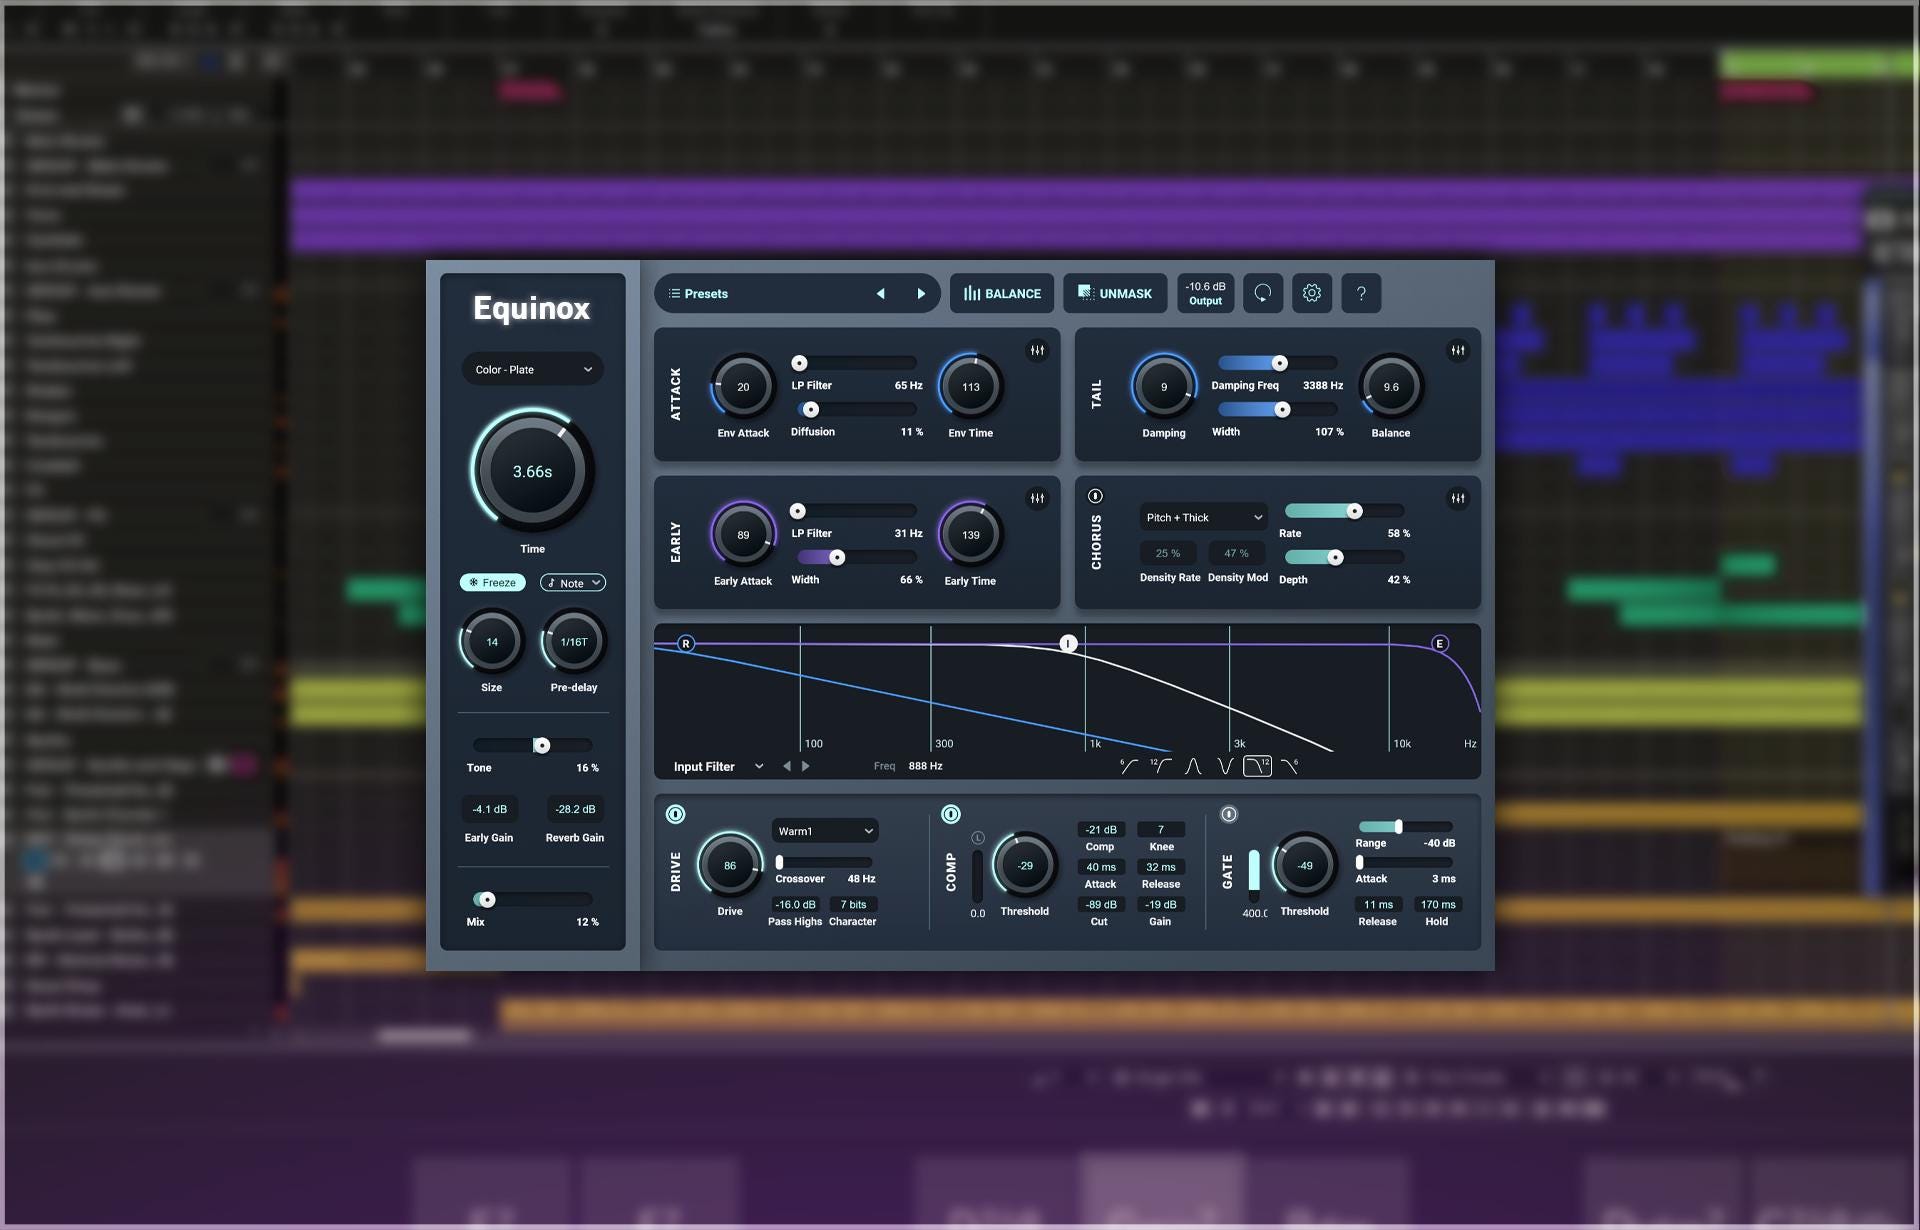Image resolution: width=1920 pixels, height=1230 pixels.
Task: Click the Pass Highs -16.0 dB field
Action: coord(795,904)
